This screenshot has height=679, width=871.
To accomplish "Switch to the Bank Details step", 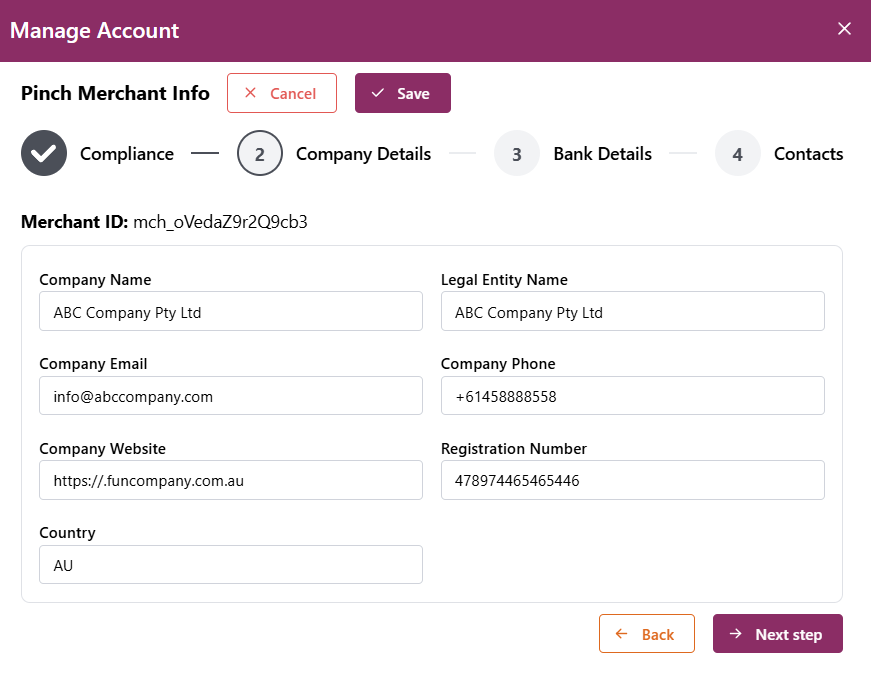I will pos(602,154).
